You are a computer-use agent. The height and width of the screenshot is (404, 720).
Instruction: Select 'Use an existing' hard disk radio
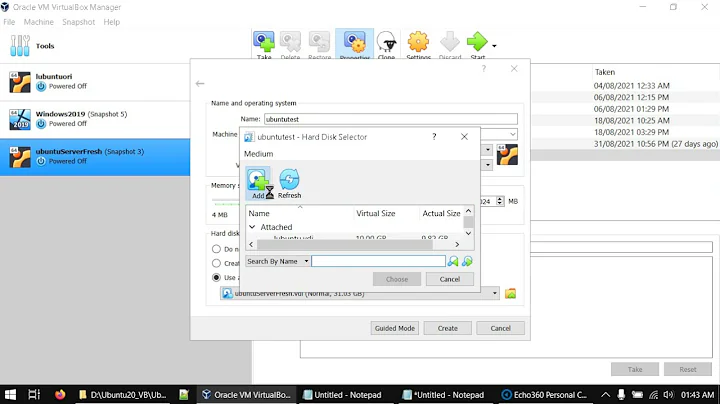(x=216, y=277)
